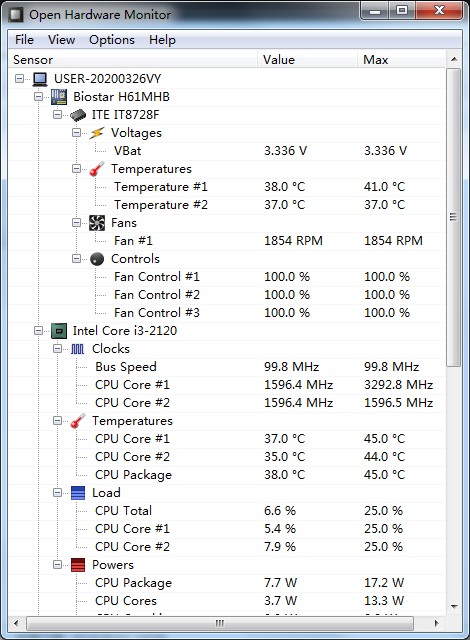
Task: Open the Help menu
Action: pyautogui.click(x=162, y=40)
